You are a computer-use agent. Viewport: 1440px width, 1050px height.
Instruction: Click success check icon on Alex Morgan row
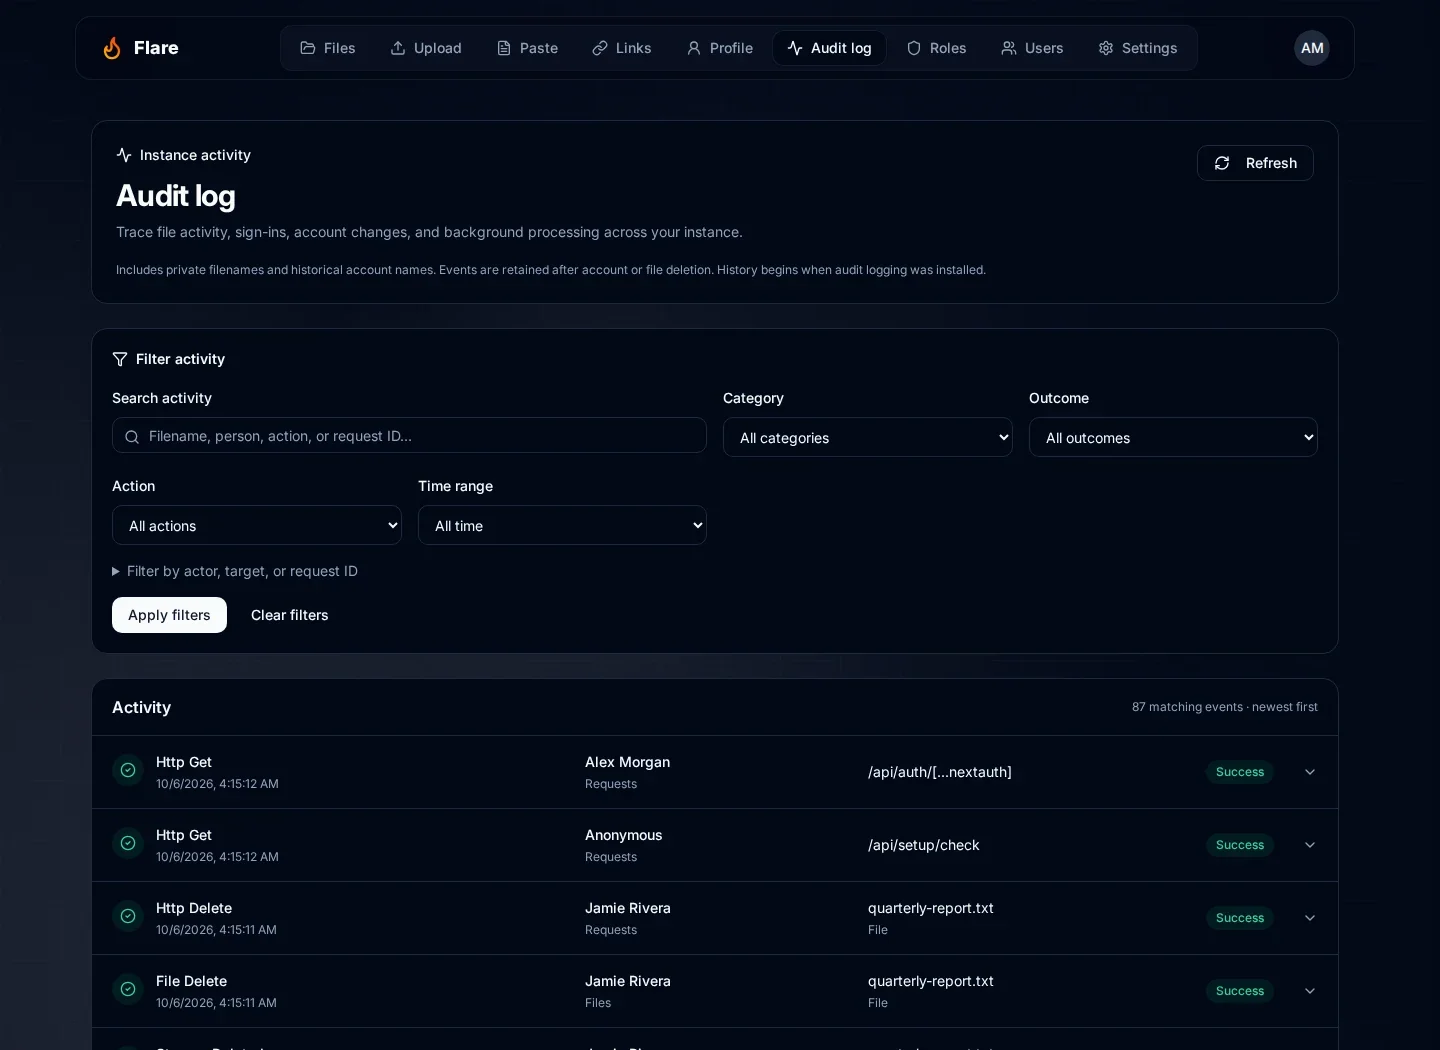coord(128,770)
